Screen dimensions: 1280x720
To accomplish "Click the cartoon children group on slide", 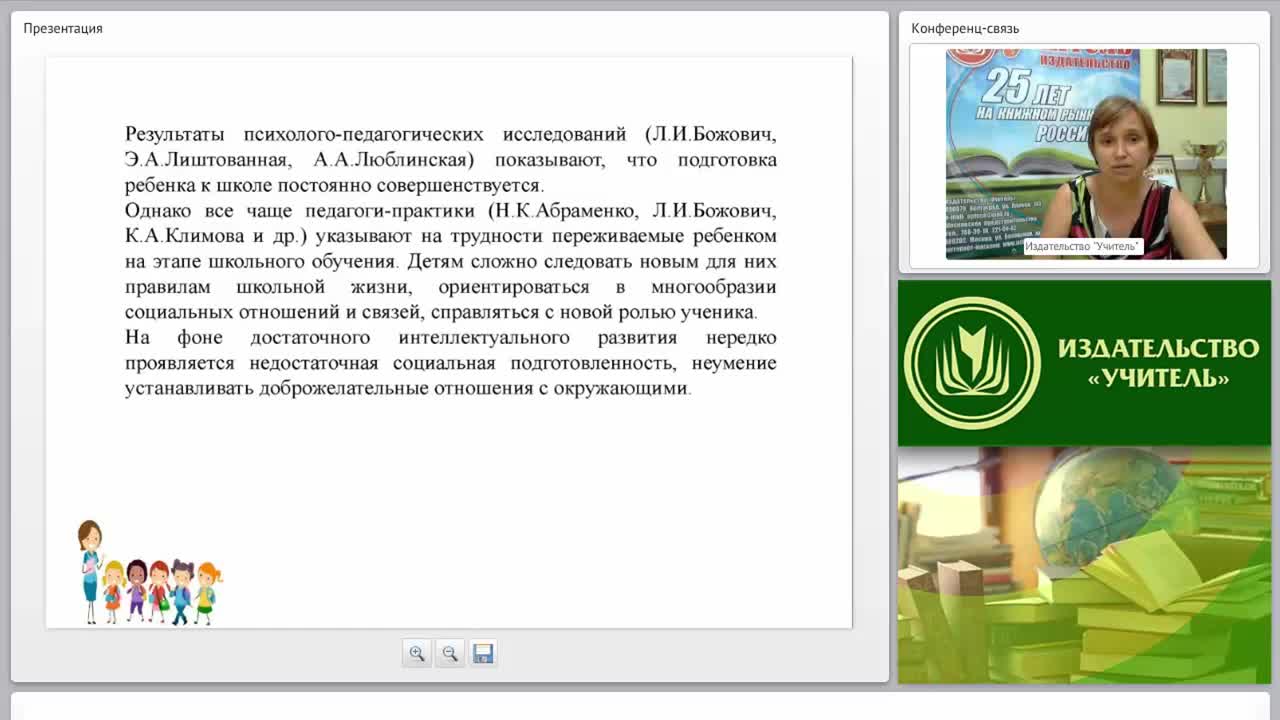I will 162,592.
